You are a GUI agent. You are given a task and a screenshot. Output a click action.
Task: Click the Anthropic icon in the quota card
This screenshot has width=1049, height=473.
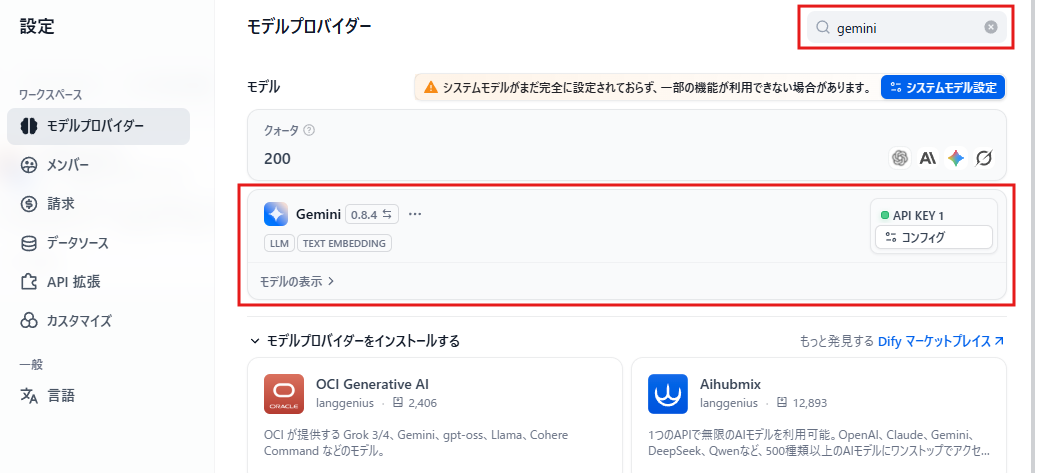click(x=927, y=158)
